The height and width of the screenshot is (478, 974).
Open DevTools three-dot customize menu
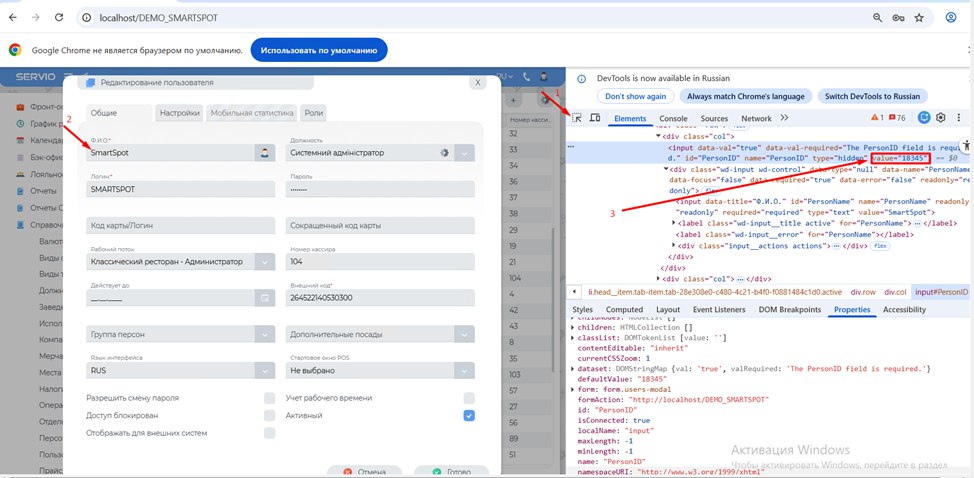[961, 118]
